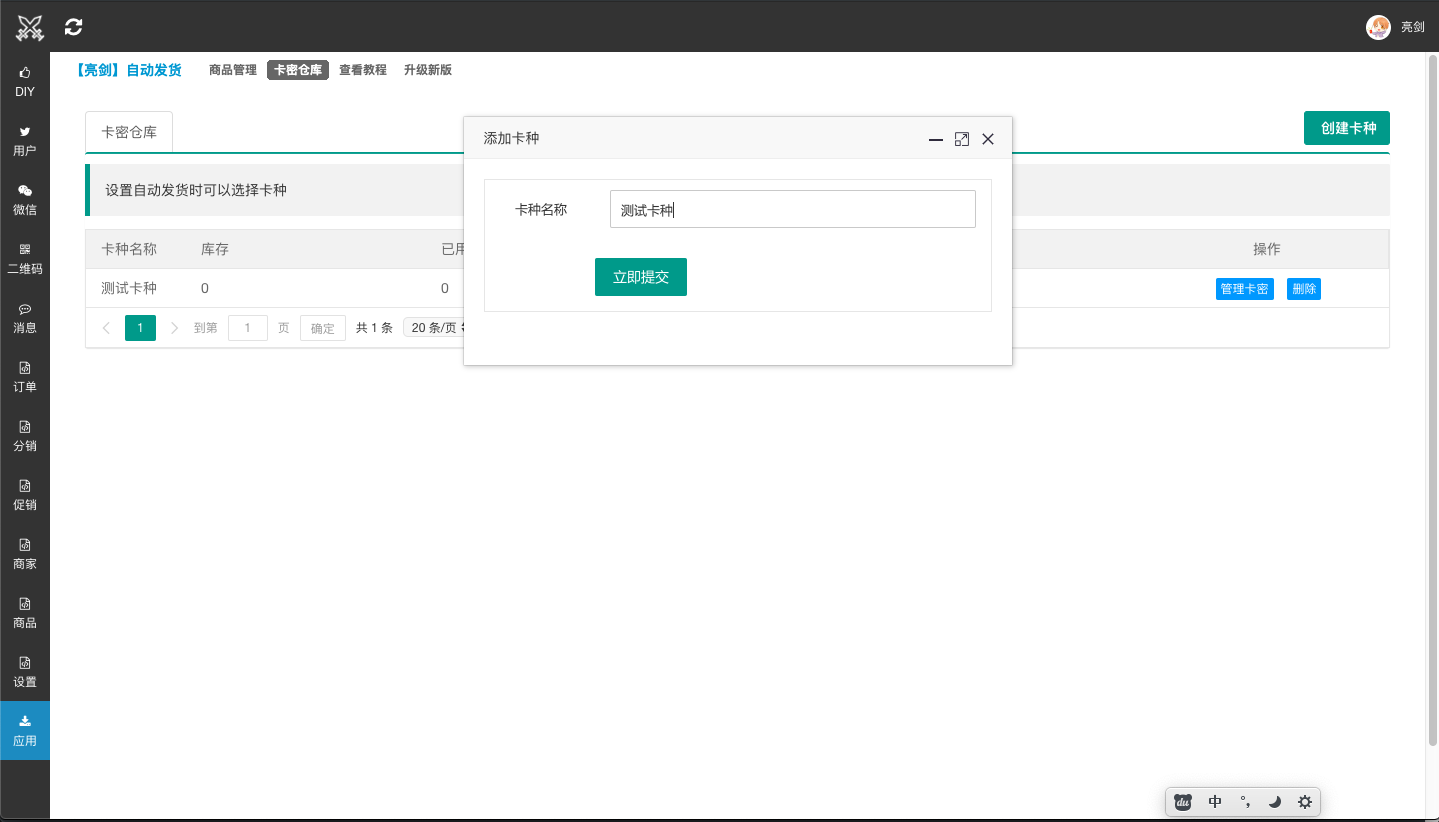Click the 操作 column header
Image resolution: width=1439 pixels, height=822 pixels.
pos(1267,249)
